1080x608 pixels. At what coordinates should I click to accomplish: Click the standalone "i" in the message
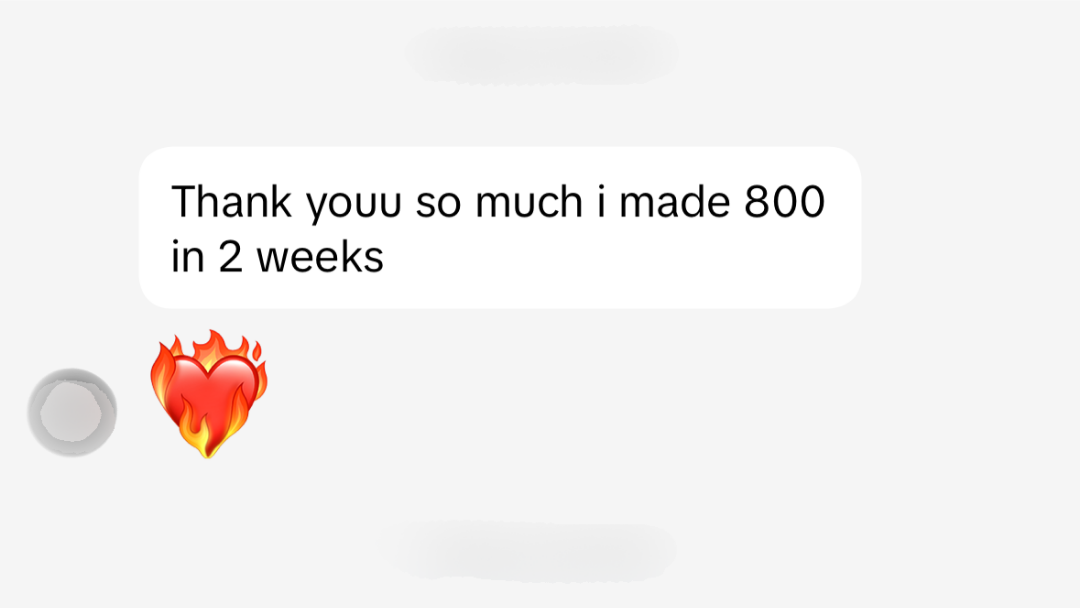tap(603, 202)
